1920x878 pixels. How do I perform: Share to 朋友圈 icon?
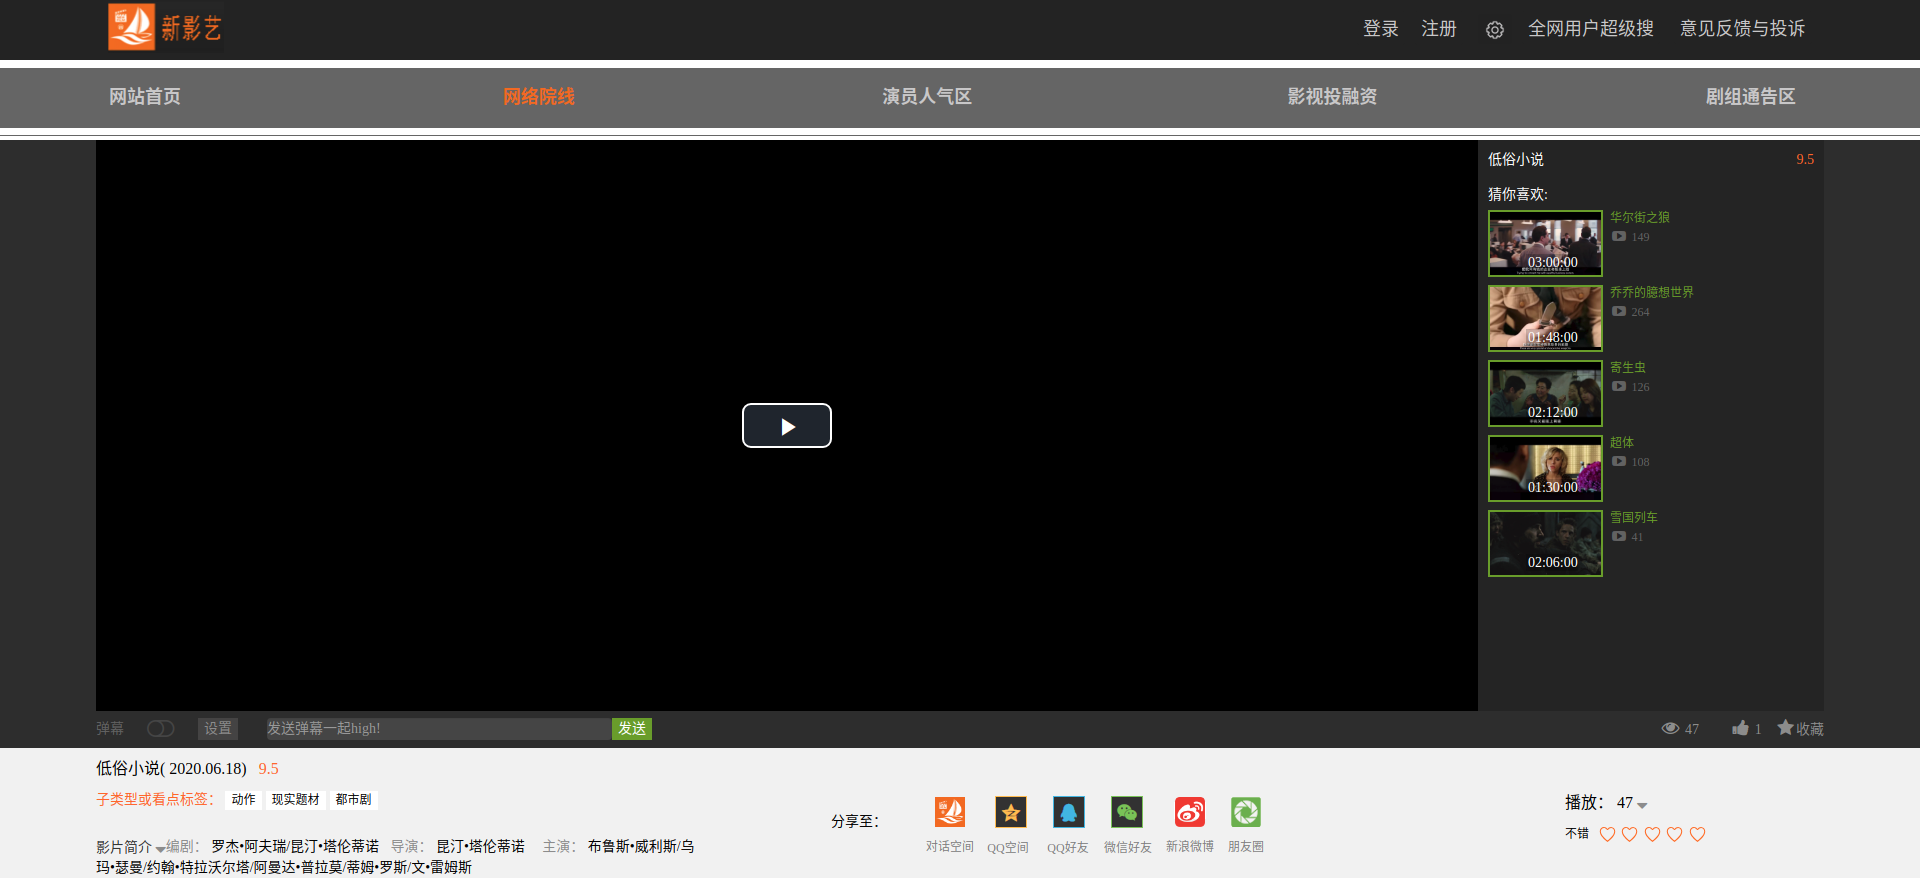click(x=1245, y=812)
